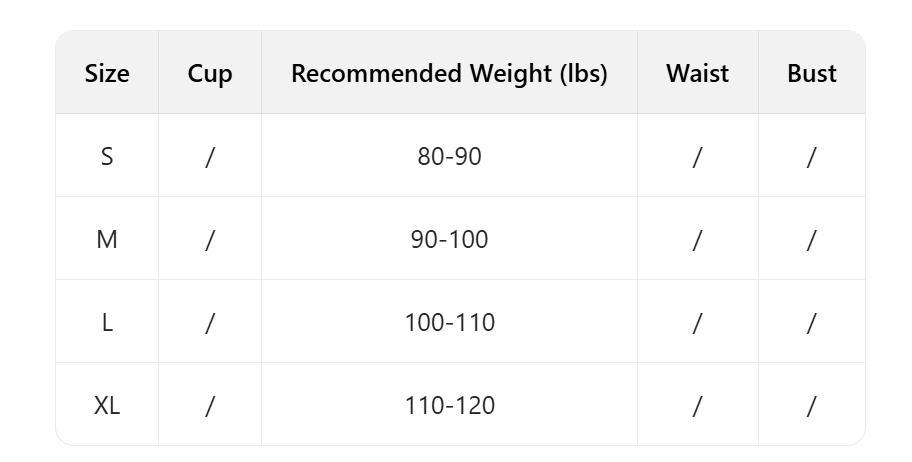Click the Size column header
The height and width of the screenshot is (462, 912).
click(107, 73)
